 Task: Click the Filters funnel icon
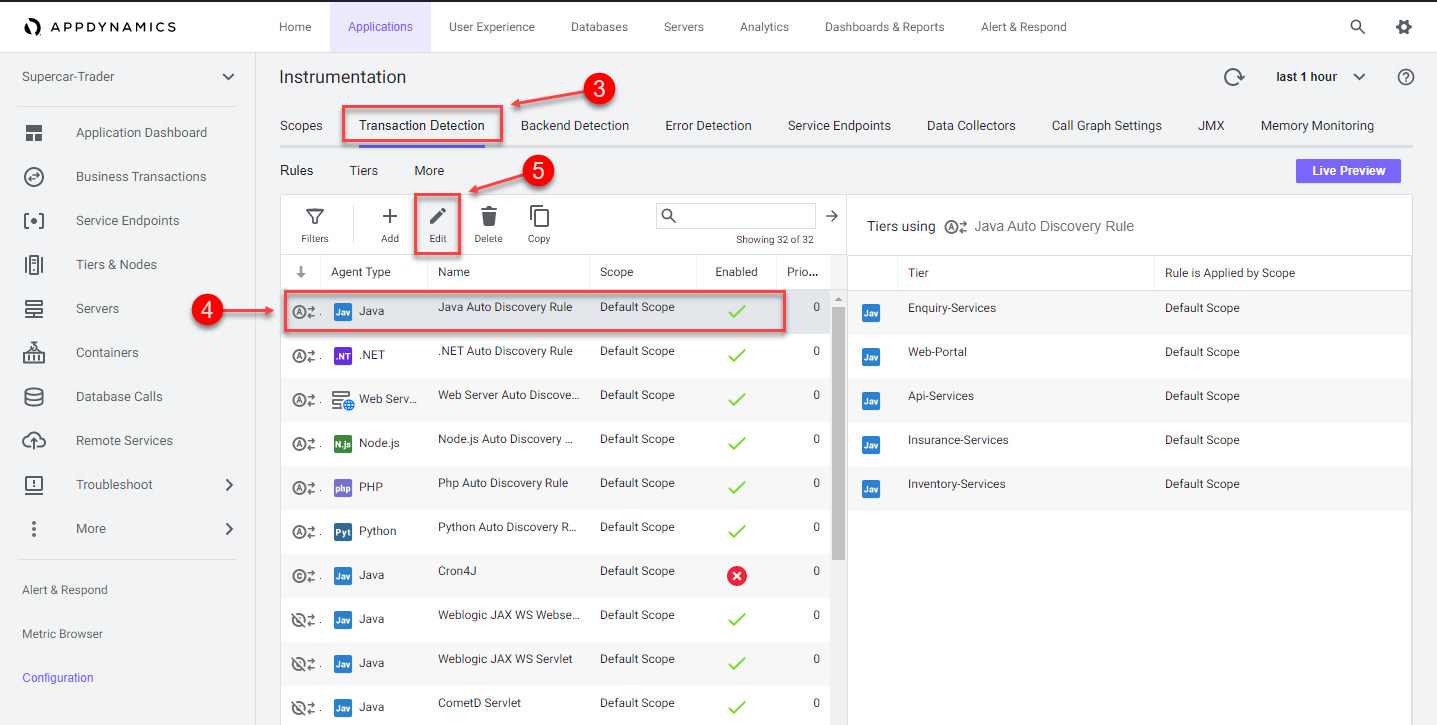pos(315,216)
